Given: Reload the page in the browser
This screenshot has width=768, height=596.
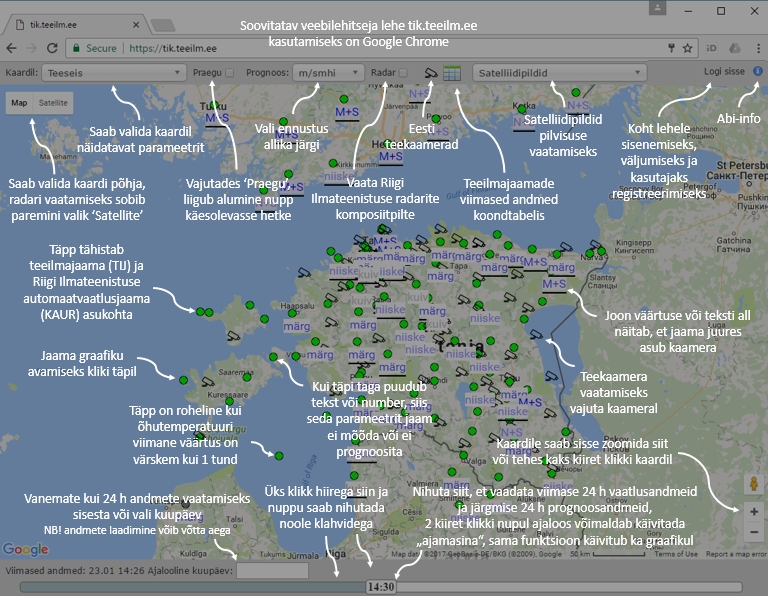Looking at the screenshot, I should (x=51, y=47).
